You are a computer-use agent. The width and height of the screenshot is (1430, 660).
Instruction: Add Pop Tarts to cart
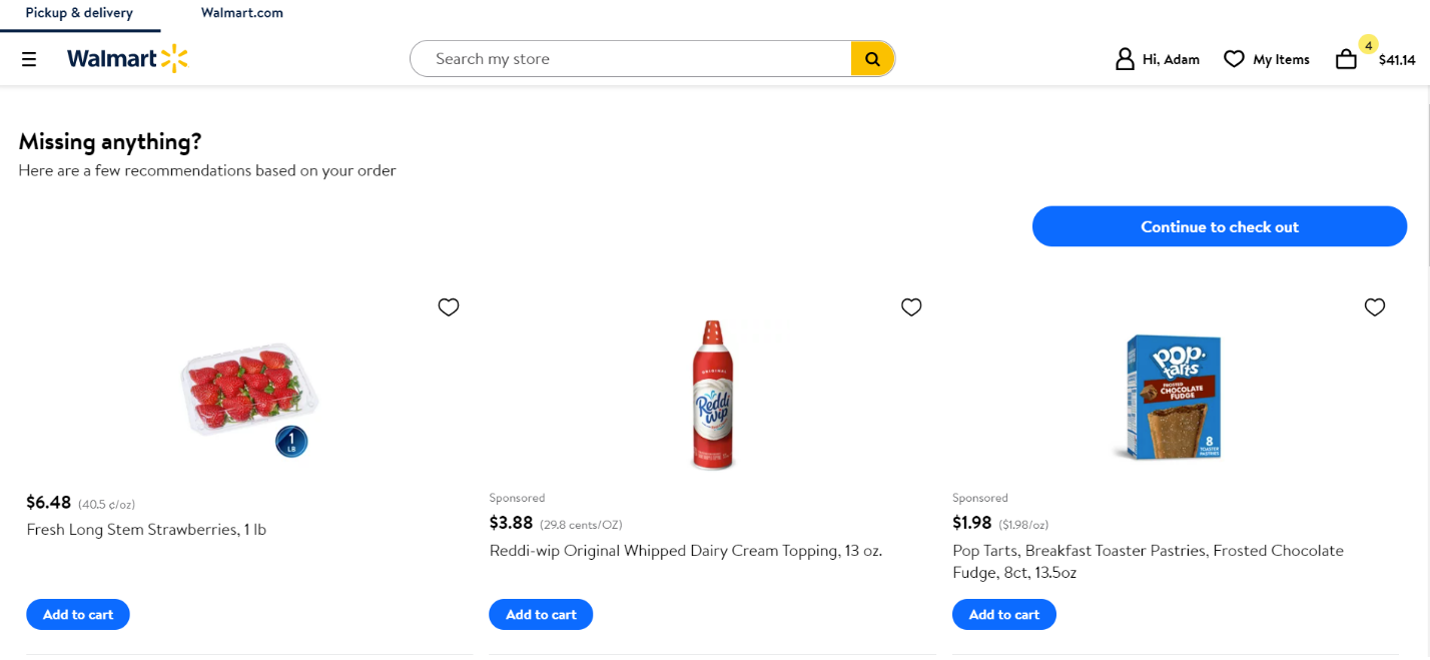coord(1004,614)
